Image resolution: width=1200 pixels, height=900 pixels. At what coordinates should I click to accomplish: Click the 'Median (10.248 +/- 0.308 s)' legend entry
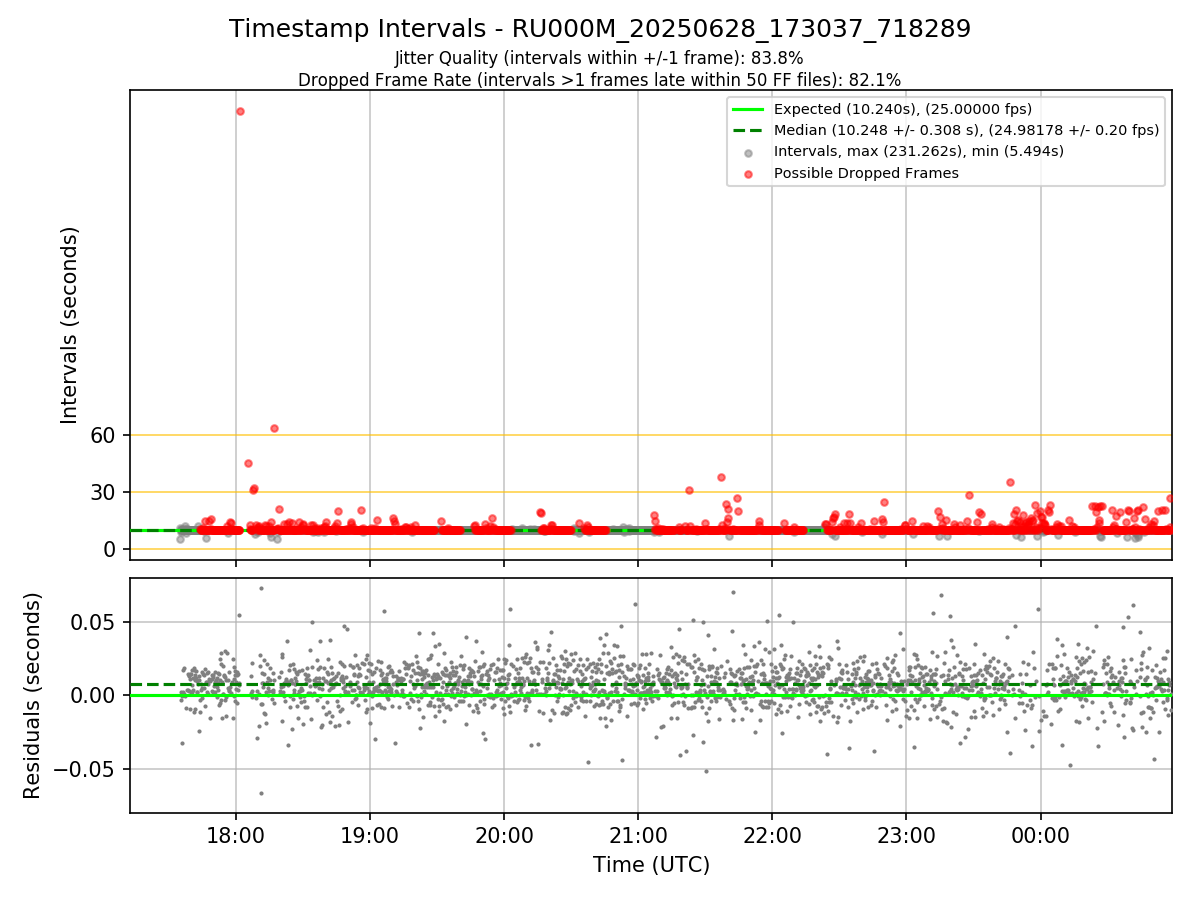966,130
